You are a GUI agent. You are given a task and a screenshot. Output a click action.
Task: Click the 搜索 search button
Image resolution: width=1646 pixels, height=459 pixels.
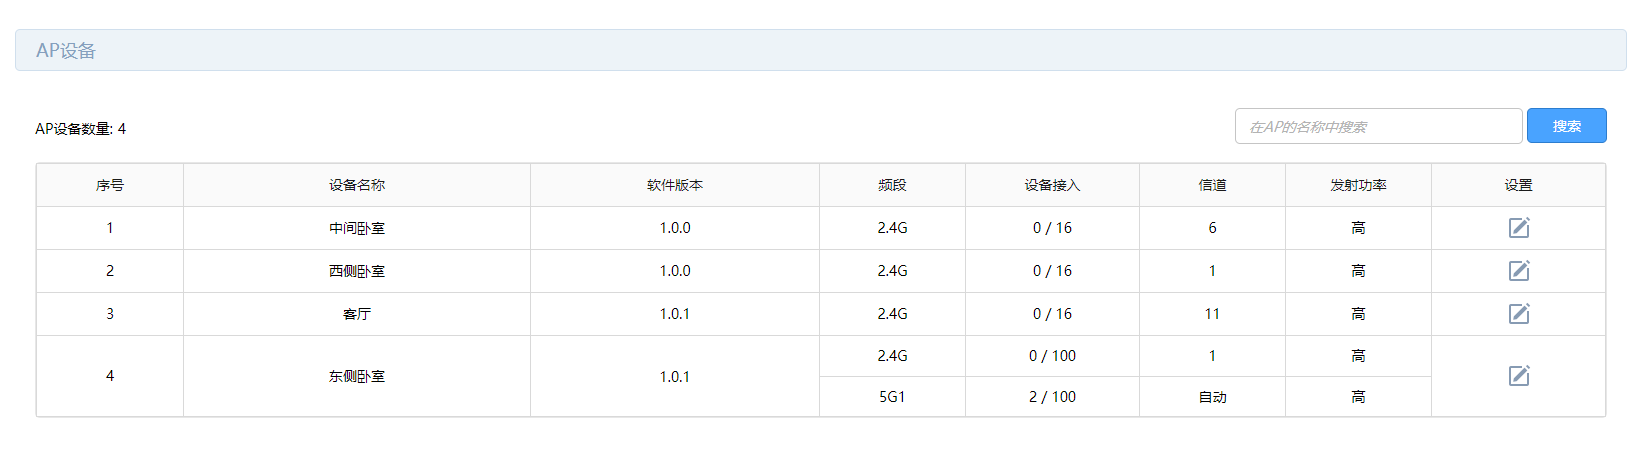point(1566,126)
